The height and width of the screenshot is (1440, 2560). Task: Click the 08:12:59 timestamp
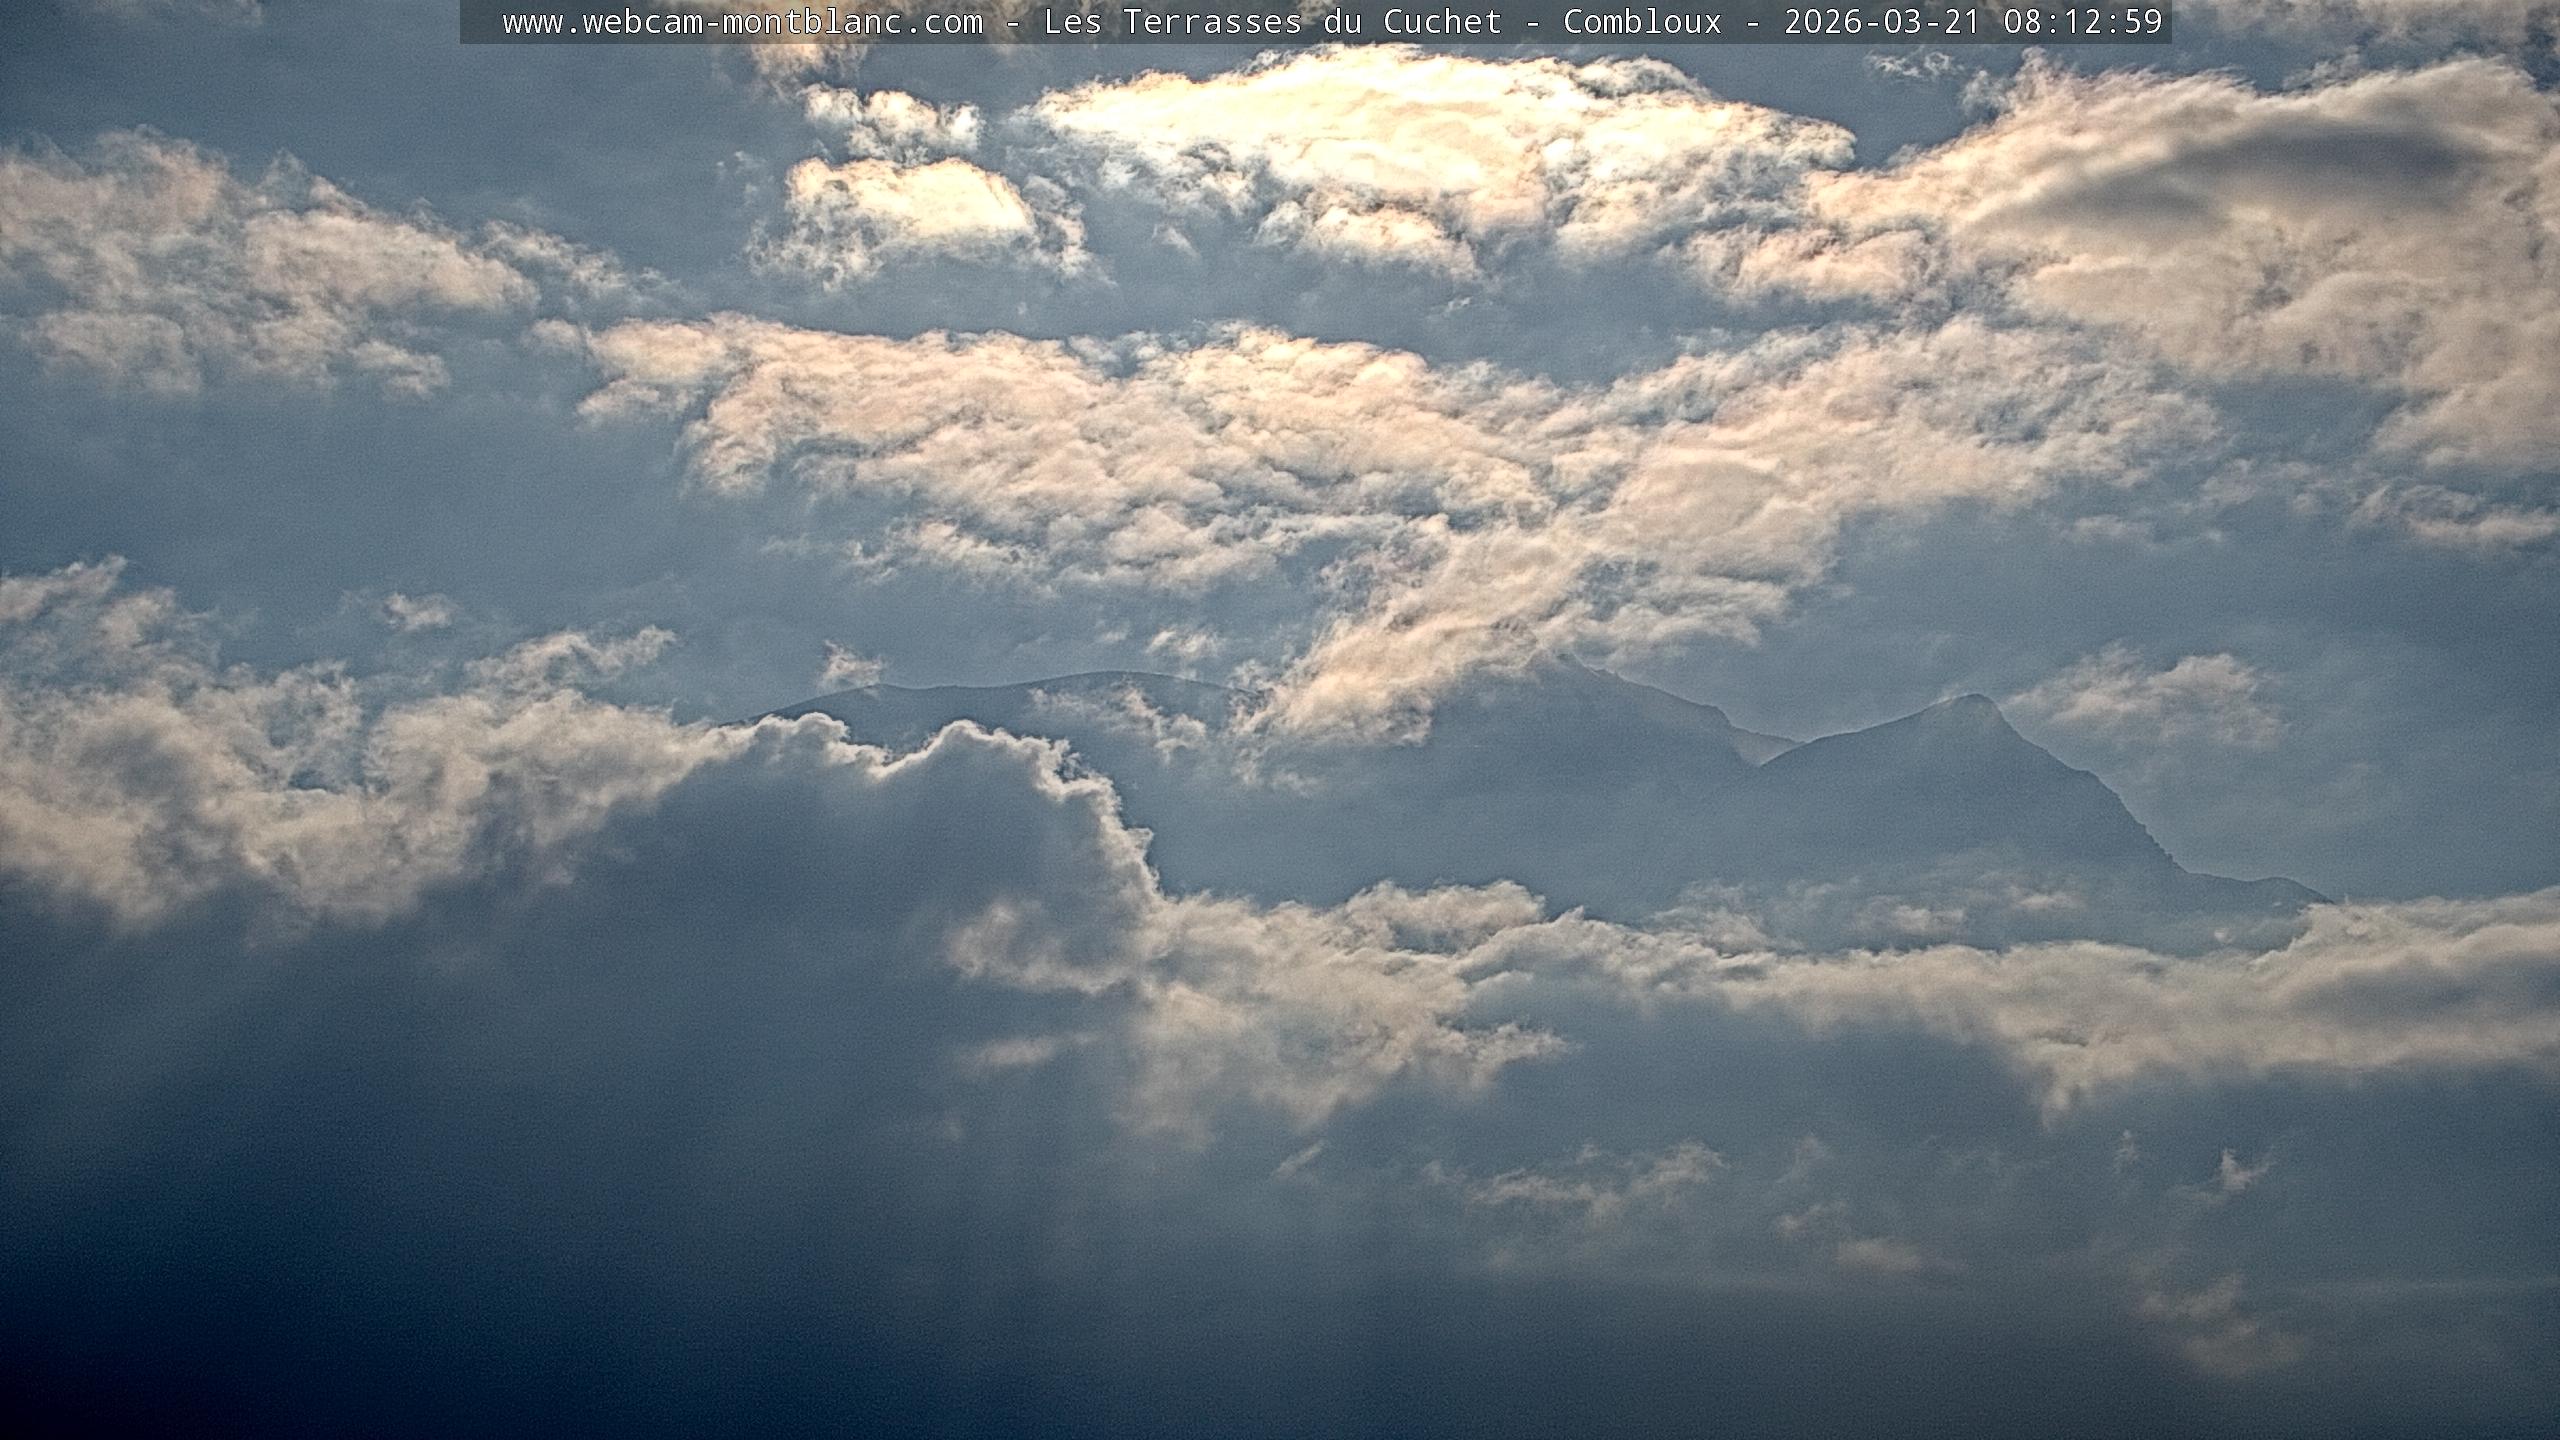coord(2083,22)
